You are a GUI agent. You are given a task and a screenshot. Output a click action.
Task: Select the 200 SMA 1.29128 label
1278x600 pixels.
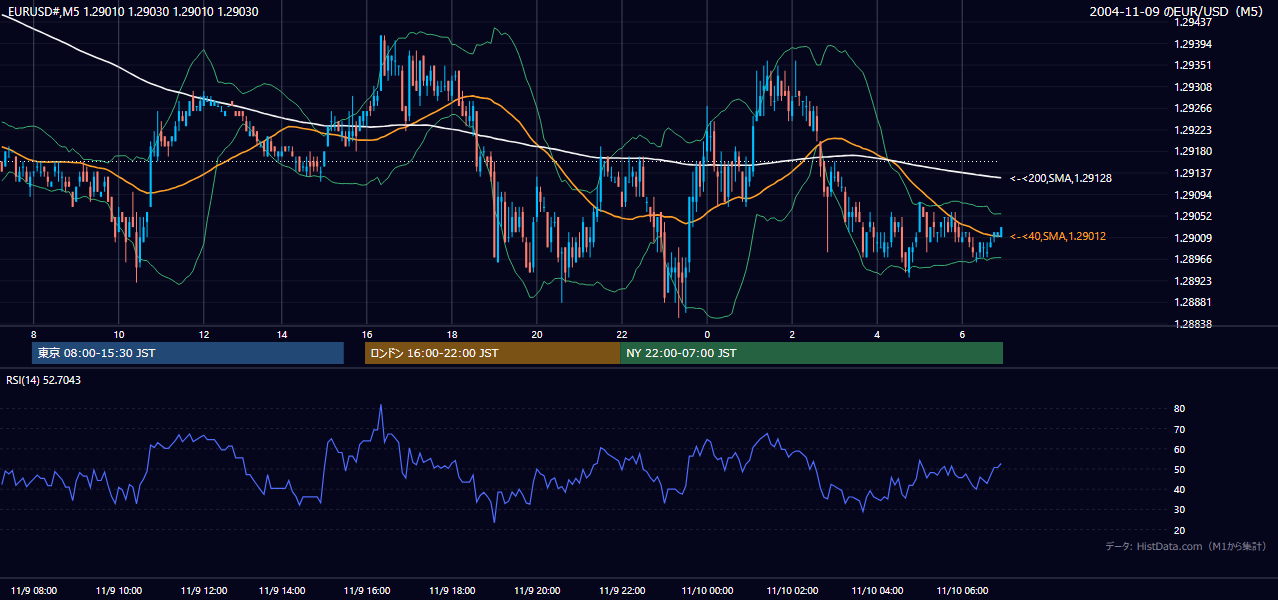coord(1062,178)
